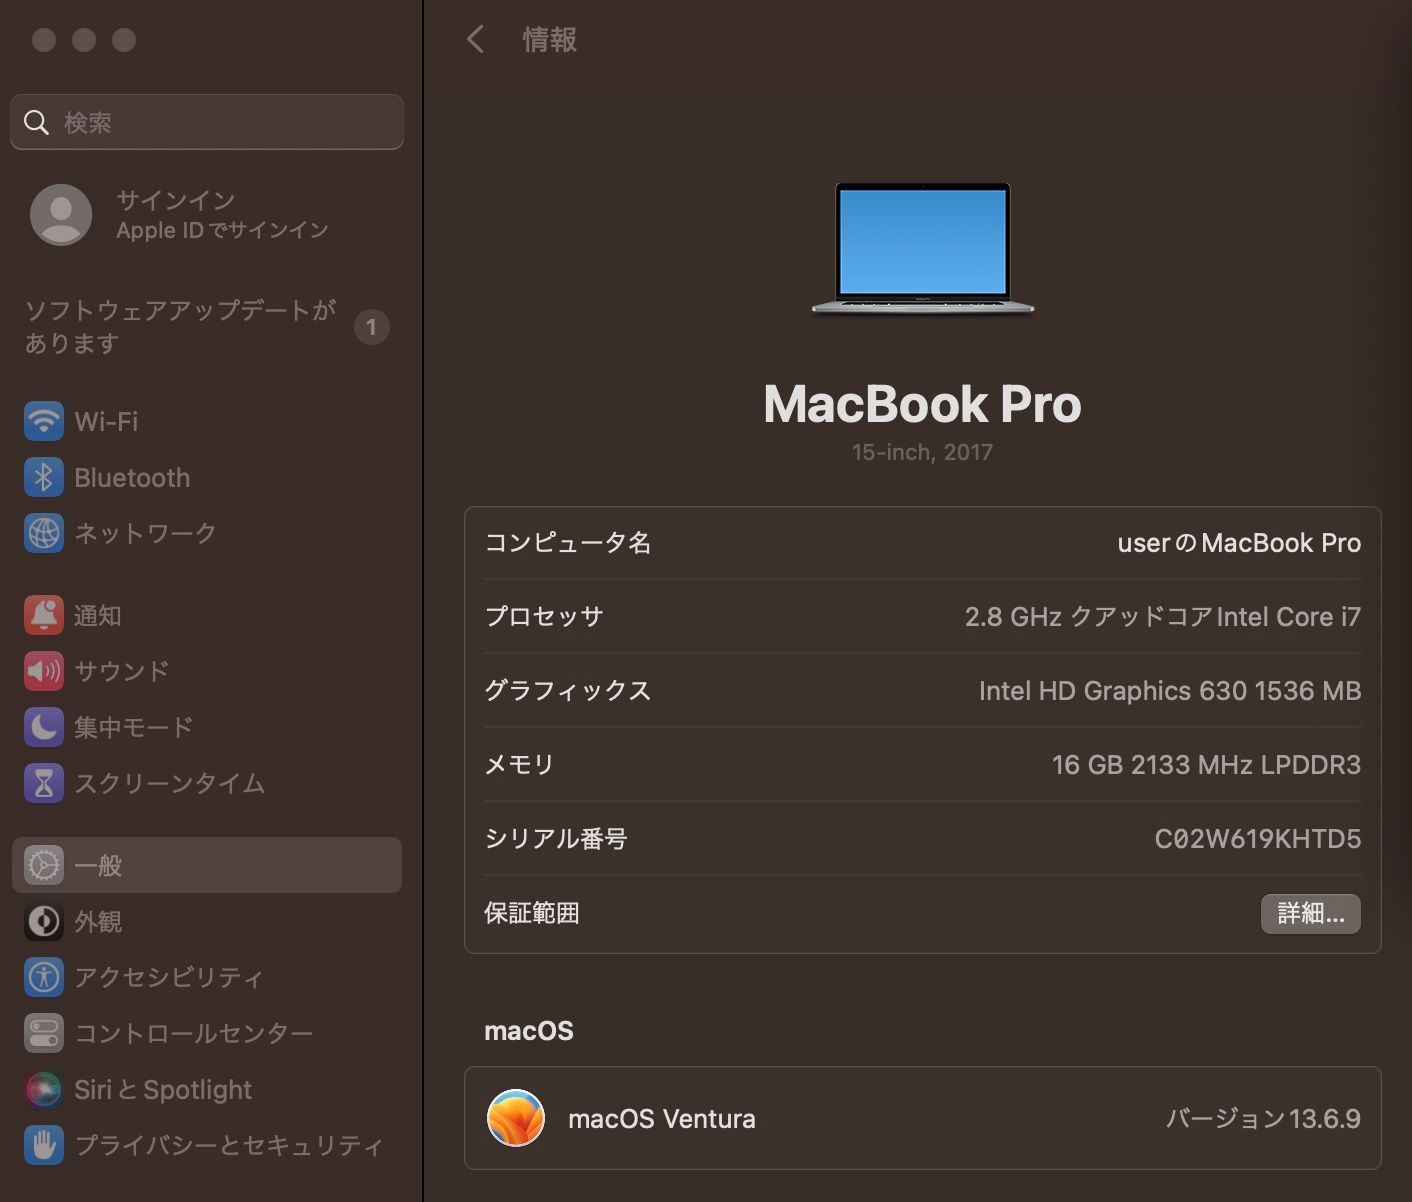Viewport: 1412px width, 1202px height.
Task: Click バージョン 13.6.9 text
Action: point(1263,1118)
